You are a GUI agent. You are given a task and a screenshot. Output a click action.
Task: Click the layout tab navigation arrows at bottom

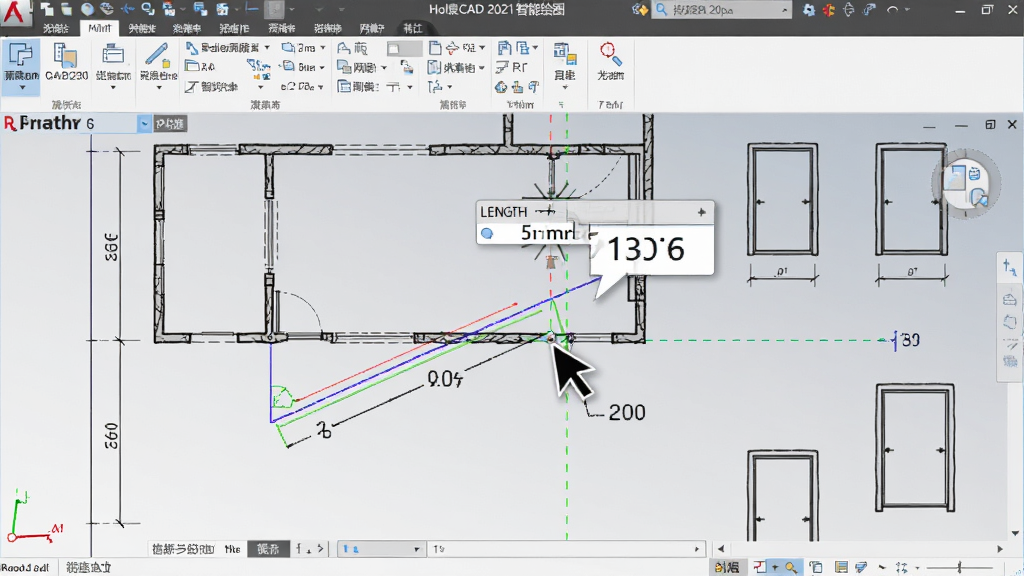pyautogui.click(x=310, y=549)
